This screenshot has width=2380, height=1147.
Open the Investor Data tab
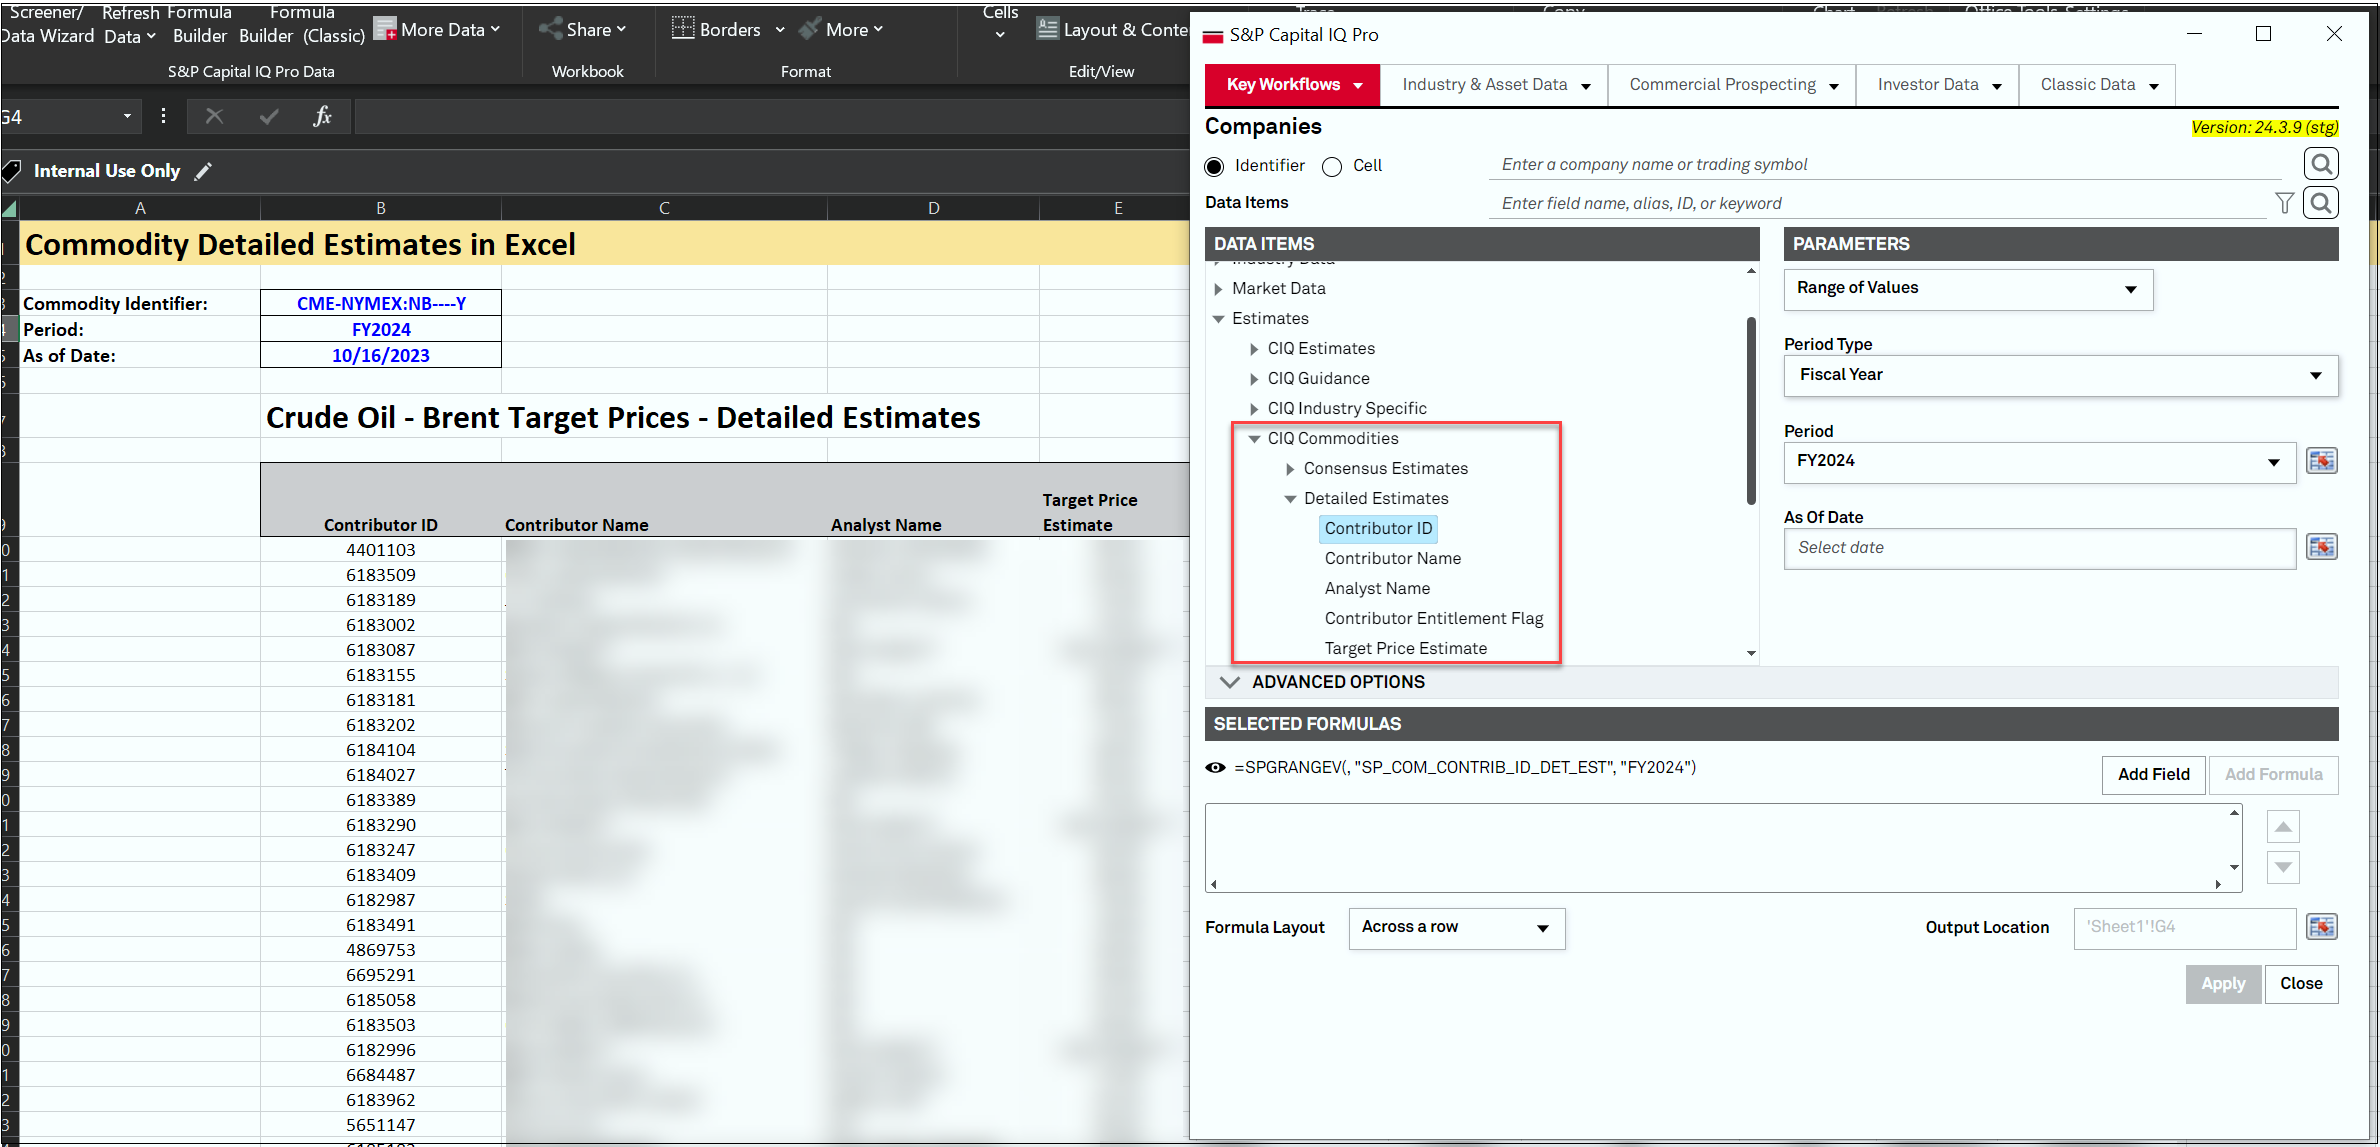point(1937,85)
